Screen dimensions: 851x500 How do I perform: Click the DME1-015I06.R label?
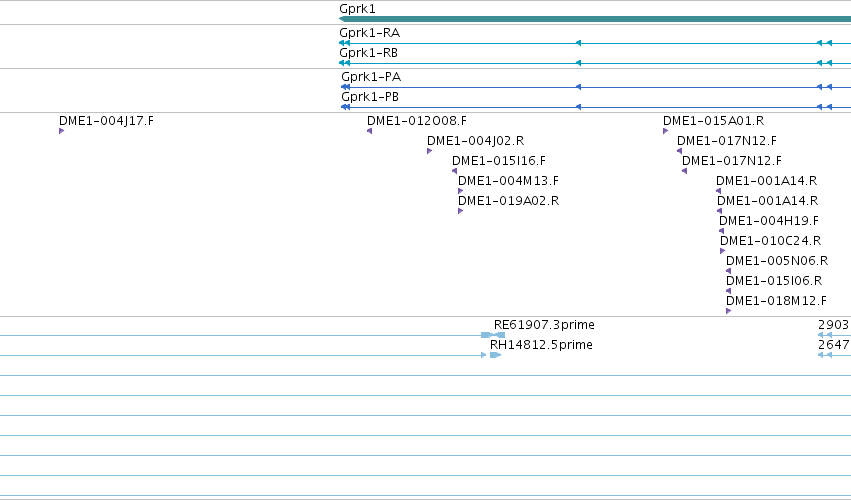click(x=774, y=281)
